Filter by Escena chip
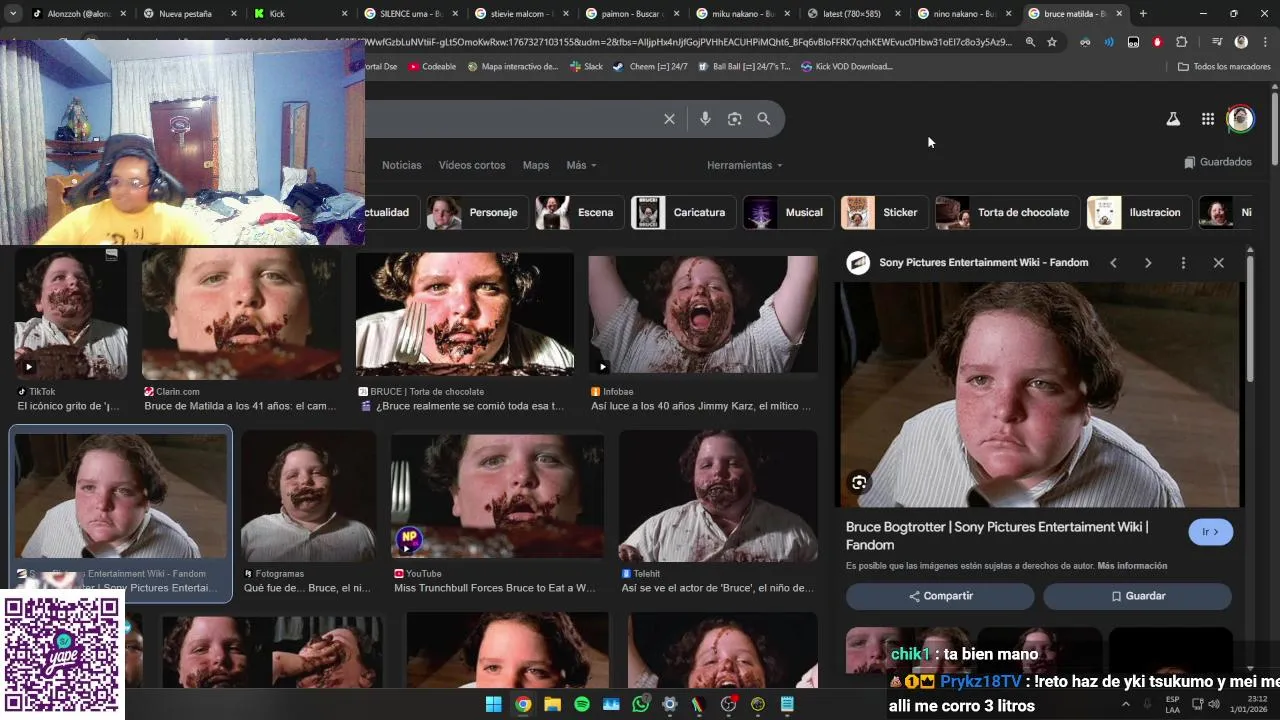 click(580, 212)
